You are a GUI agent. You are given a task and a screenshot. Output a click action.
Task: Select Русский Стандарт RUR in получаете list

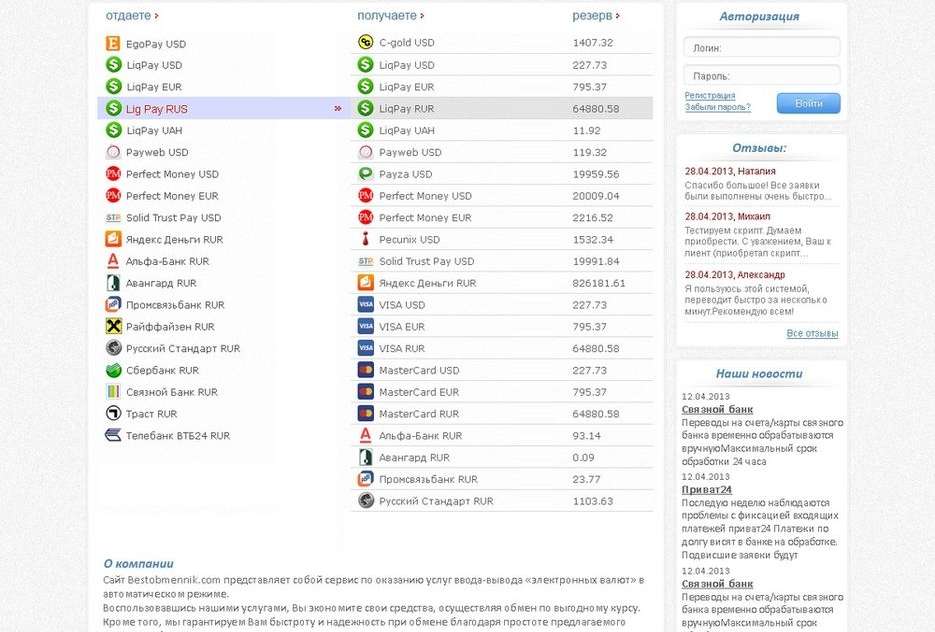[502, 501]
